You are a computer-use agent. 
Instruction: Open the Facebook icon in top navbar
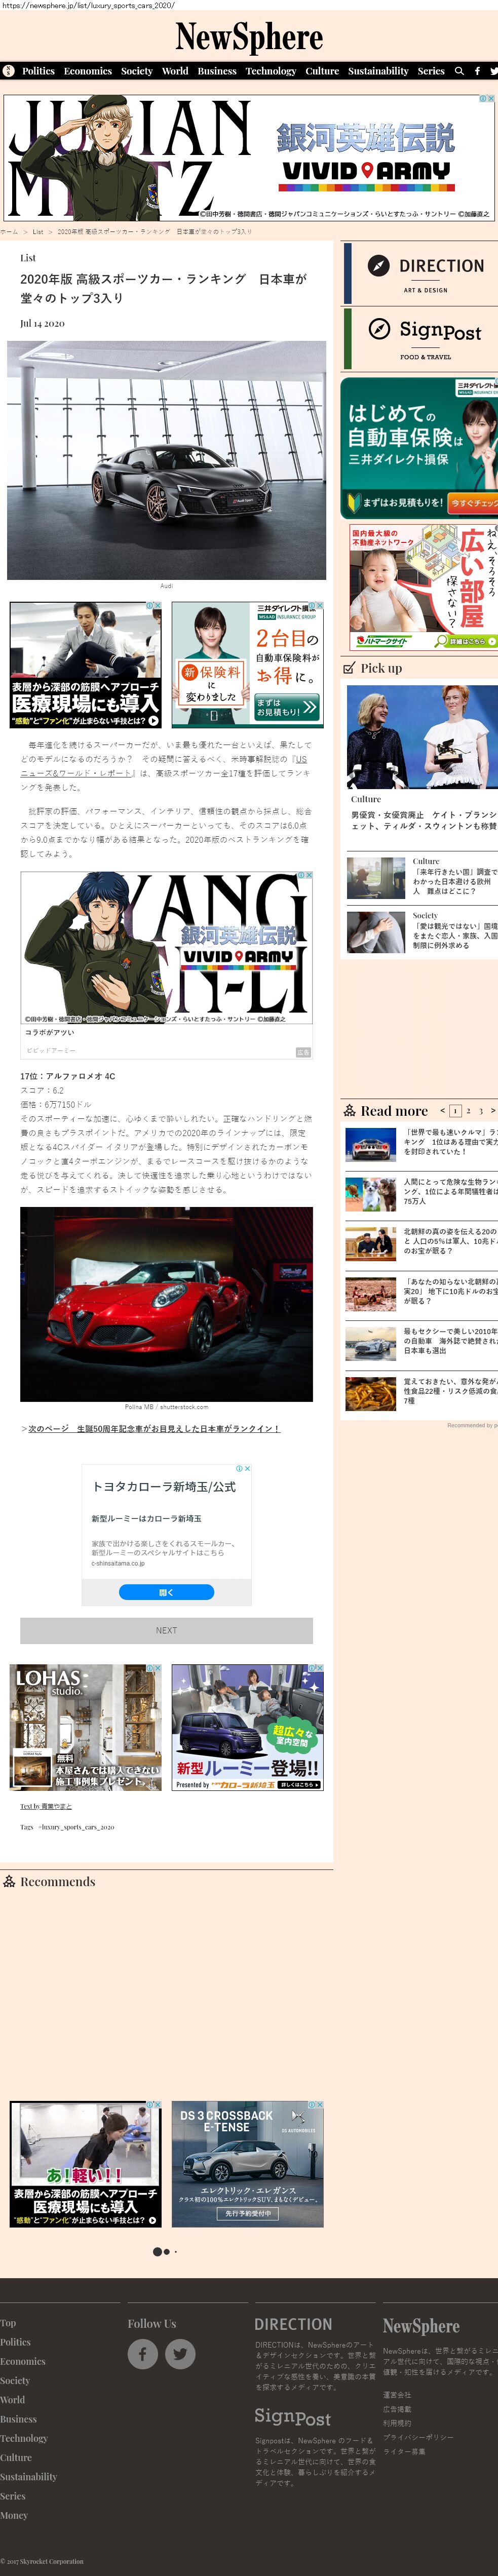tap(477, 71)
